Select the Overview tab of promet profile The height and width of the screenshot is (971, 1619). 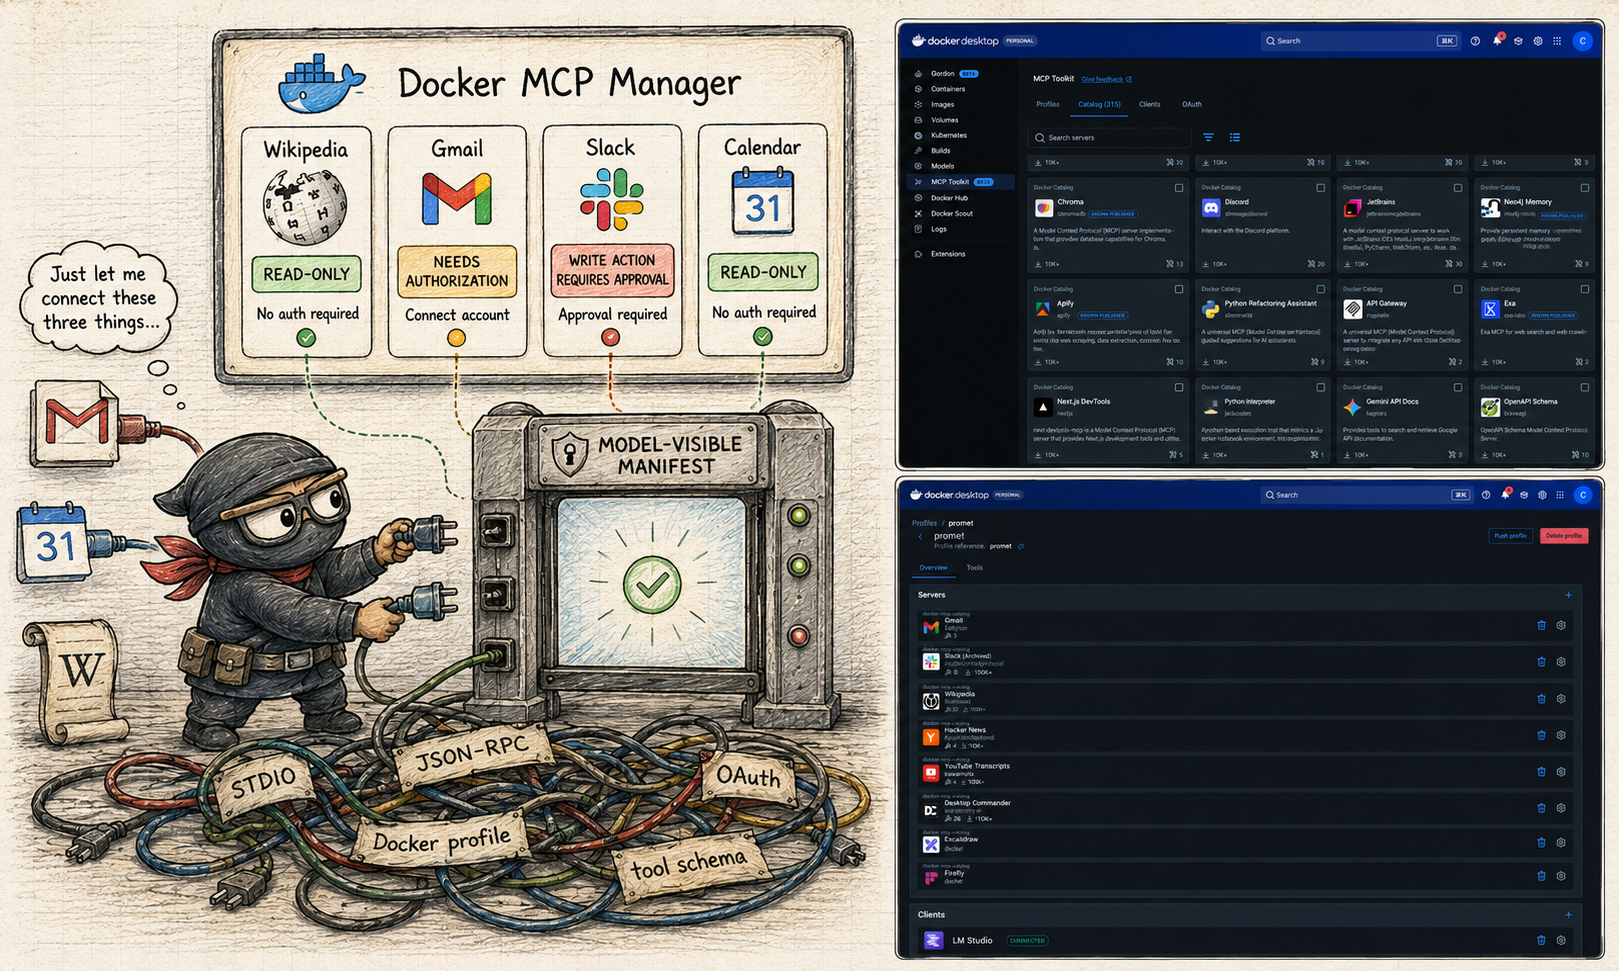(933, 568)
